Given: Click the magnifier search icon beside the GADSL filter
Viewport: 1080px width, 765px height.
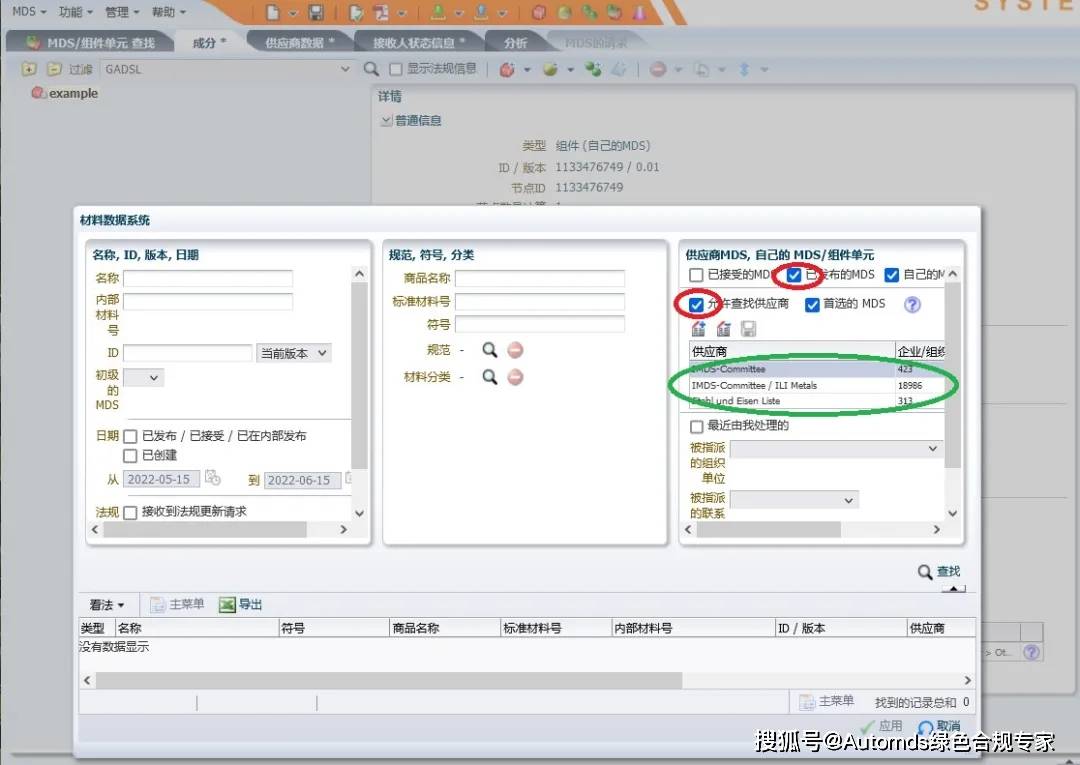Looking at the screenshot, I should pos(369,68).
